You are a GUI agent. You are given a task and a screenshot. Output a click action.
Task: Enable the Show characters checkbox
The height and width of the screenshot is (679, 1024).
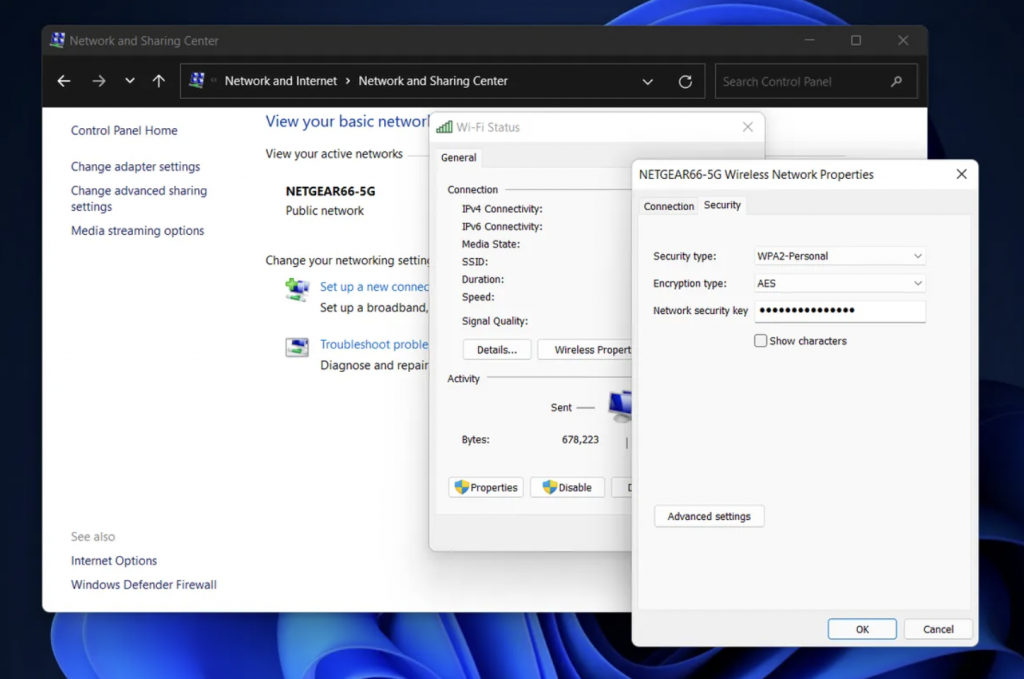tap(761, 341)
